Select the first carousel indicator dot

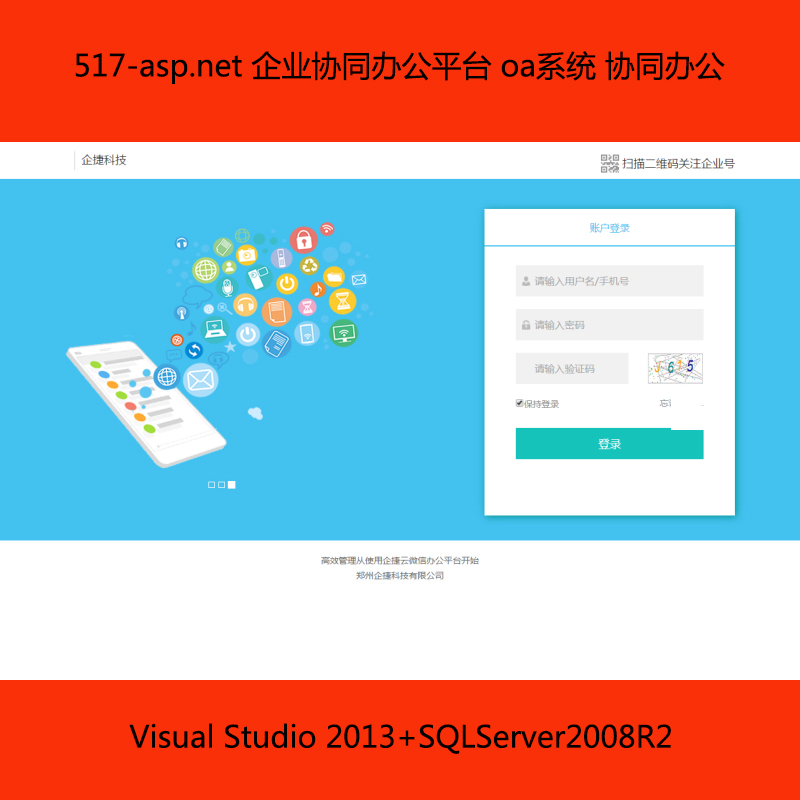coord(211,485)
